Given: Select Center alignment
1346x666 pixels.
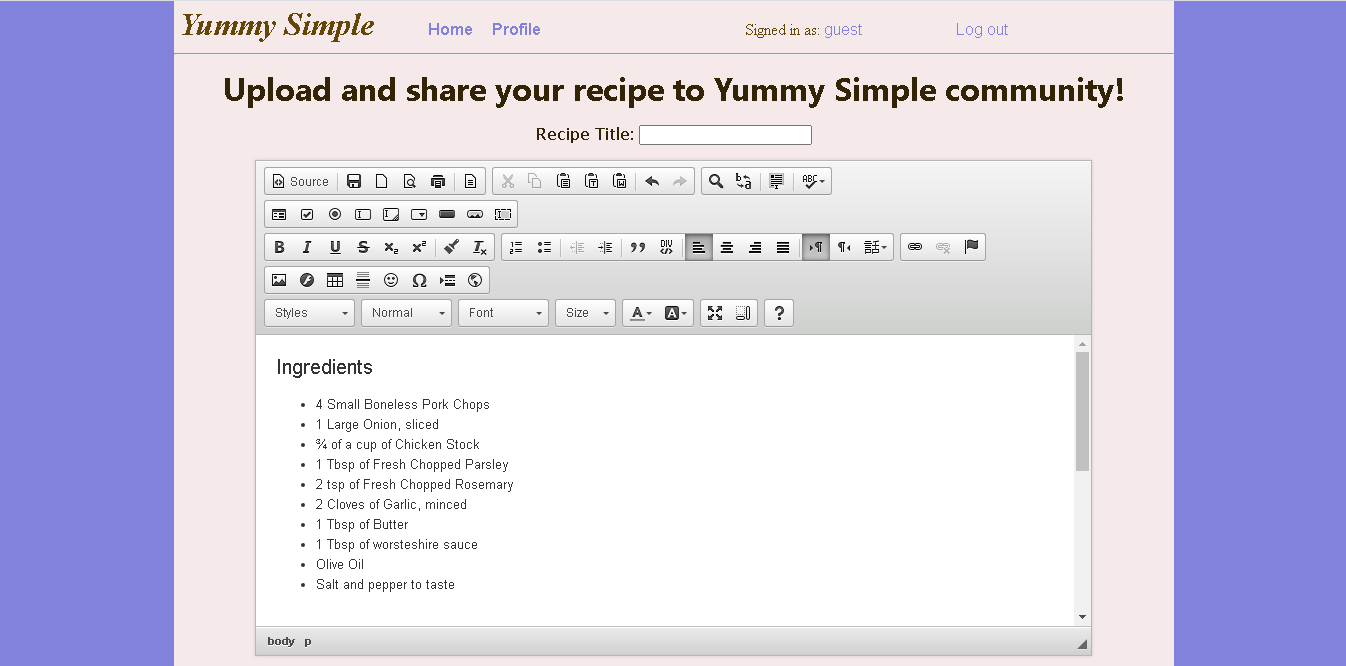Looking at the screenshot, I should 727,247.
